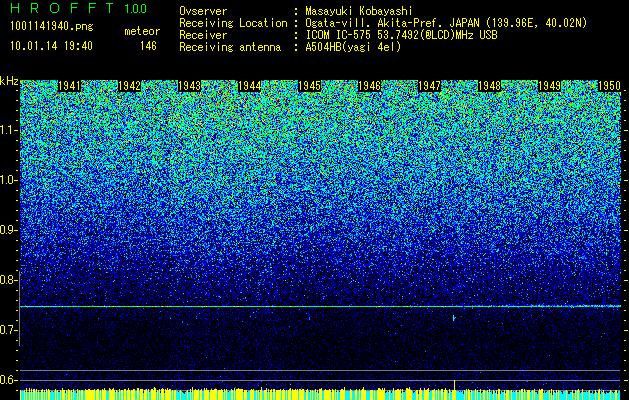Click the 1.1 kHz axis label
This screenshot has width=629, height=400.
click(8, 130)
